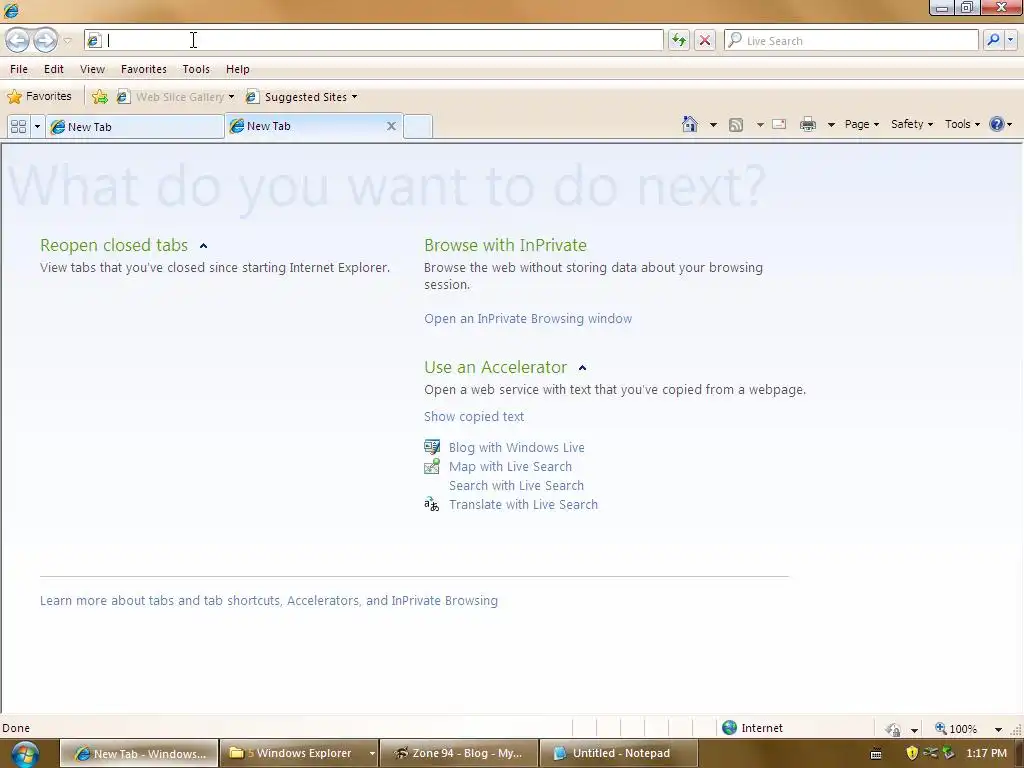Open the tab list dropdown arrow
The width and height of the screenshot is (1024, 768).
(x=37, y=126)
